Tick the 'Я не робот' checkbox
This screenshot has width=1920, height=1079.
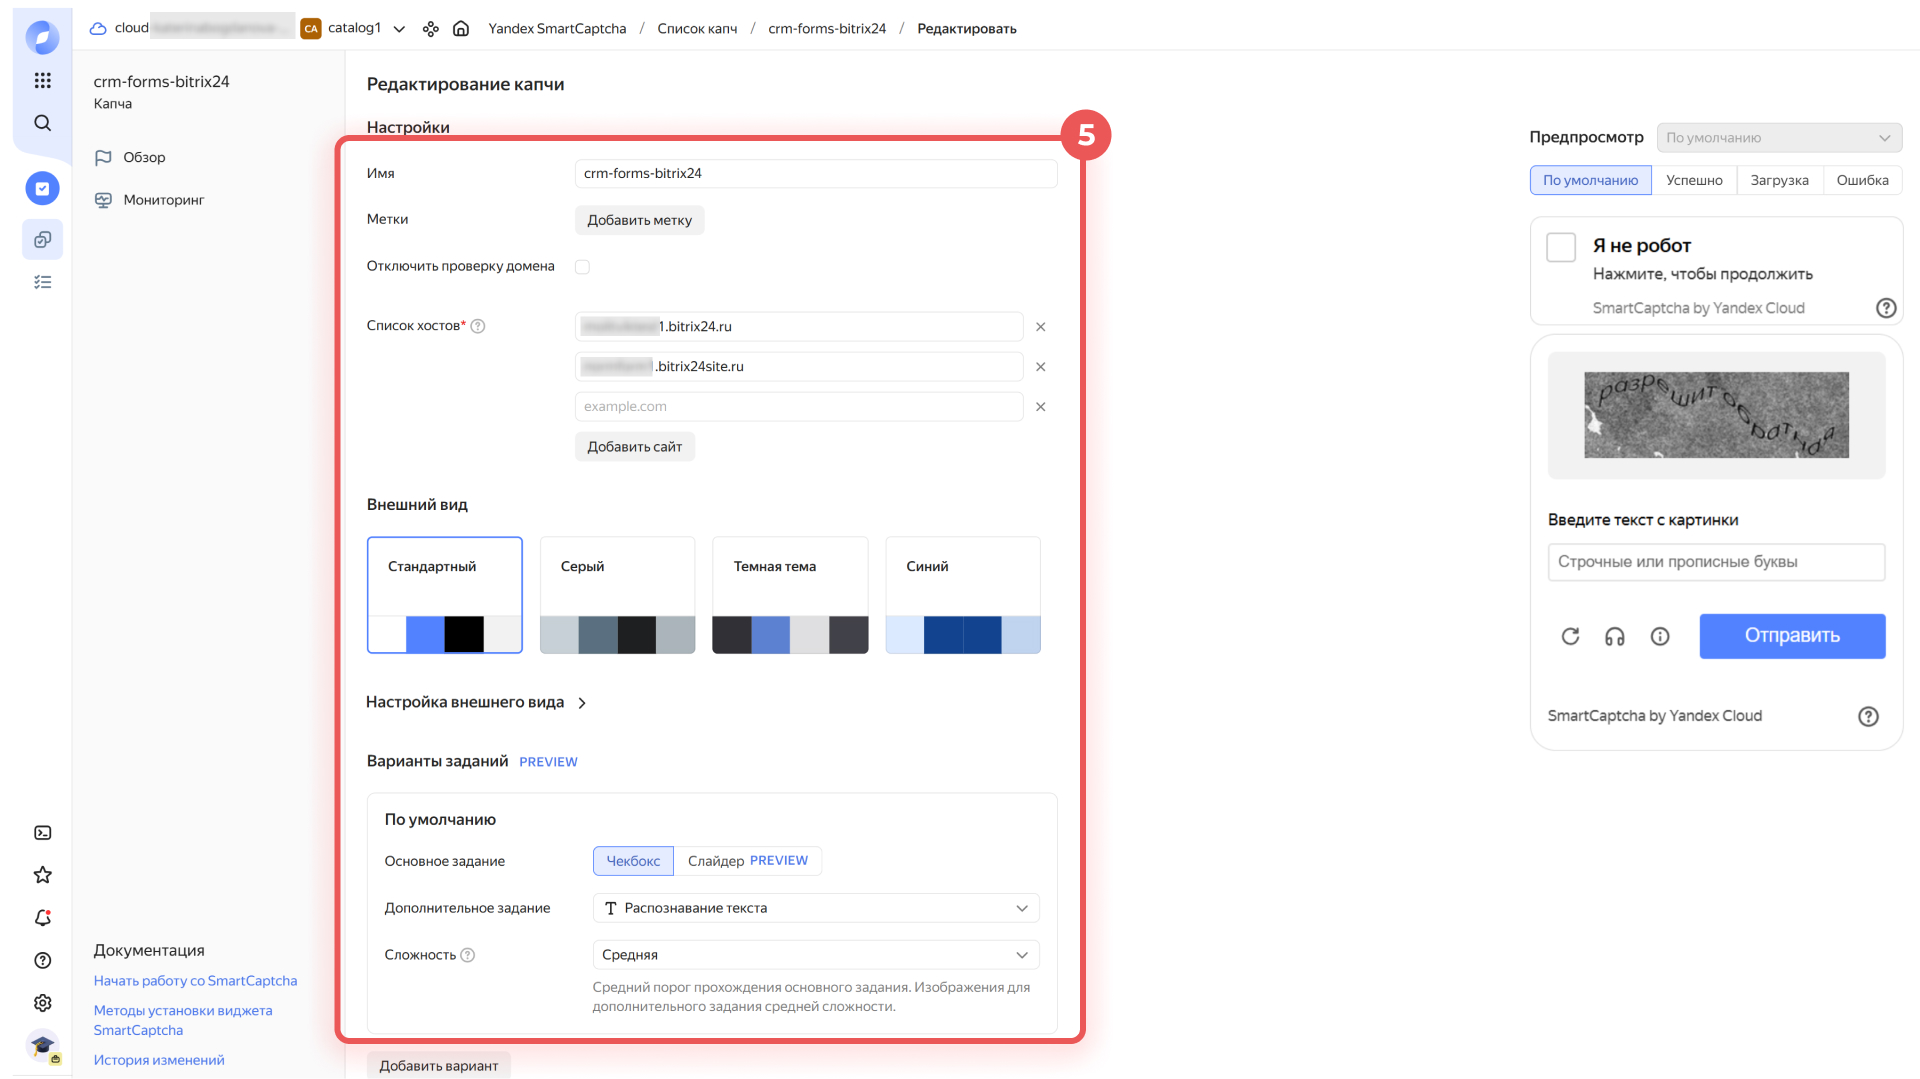(1560, 247)
